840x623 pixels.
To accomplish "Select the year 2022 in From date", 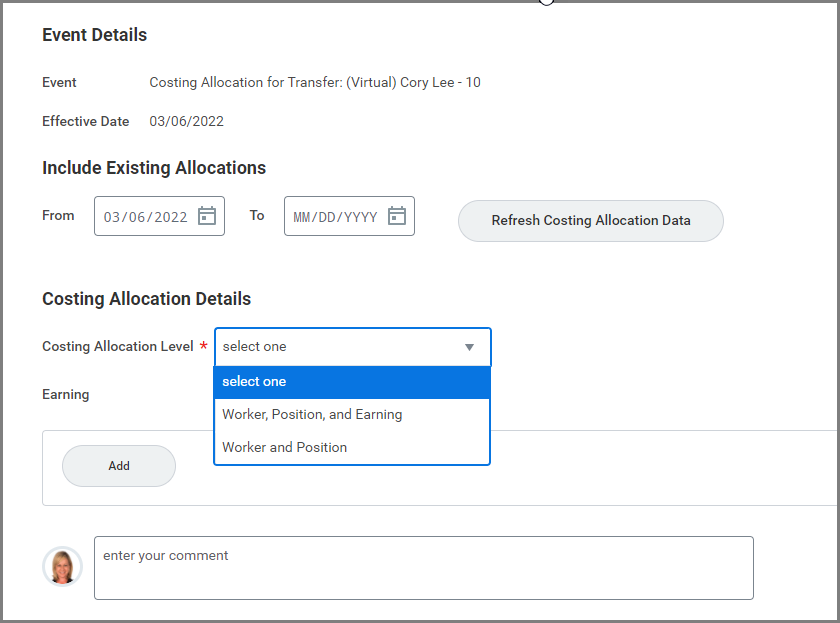I will pyautogui.click(x=170, y=217).
